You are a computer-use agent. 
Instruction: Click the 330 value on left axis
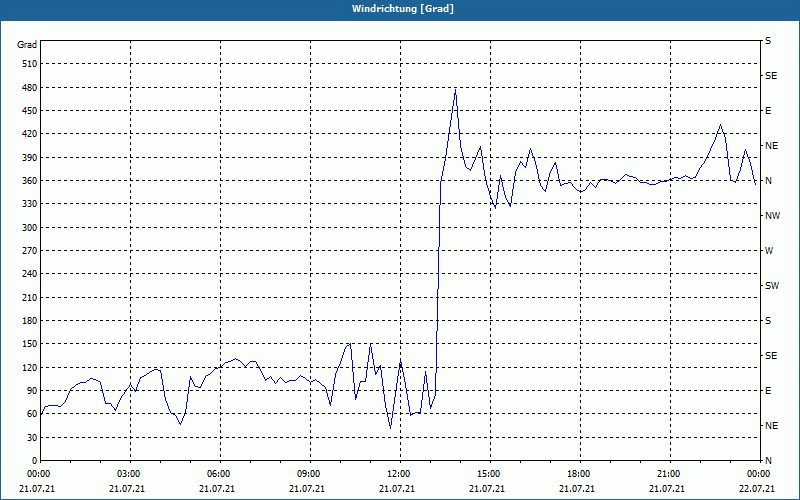[x=30, y=204]
